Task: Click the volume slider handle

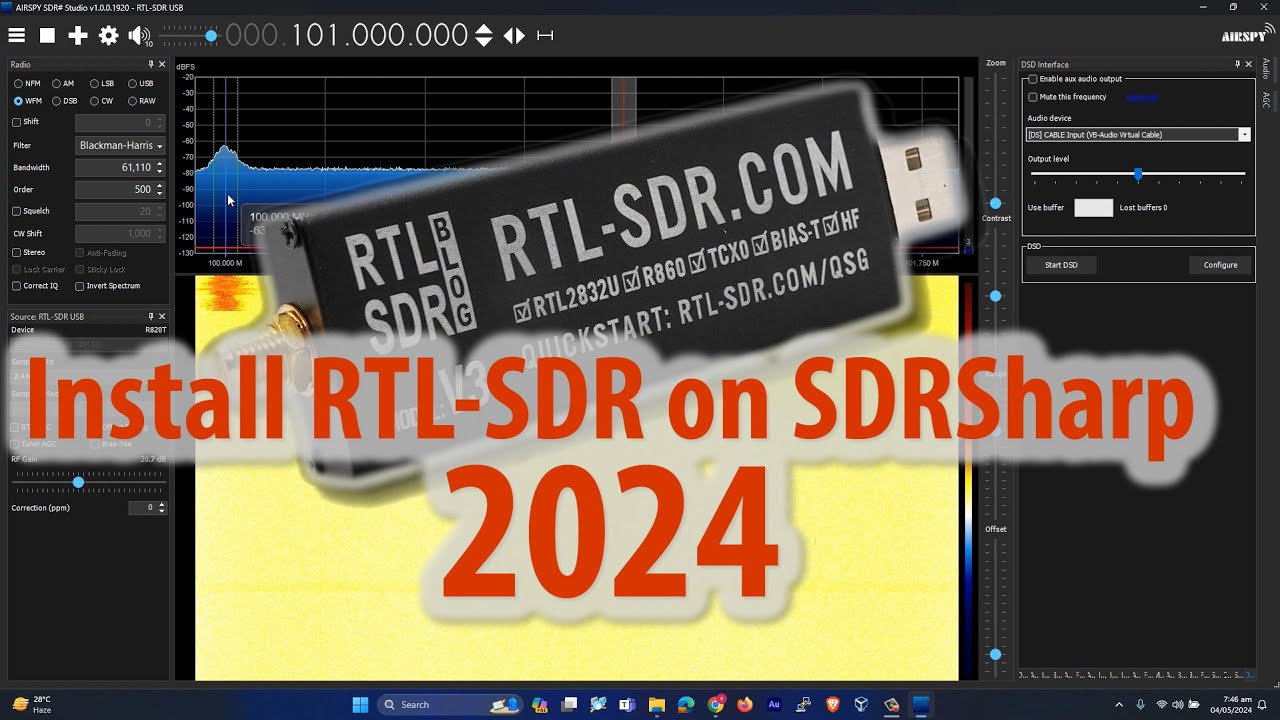Action: point(211,36)
